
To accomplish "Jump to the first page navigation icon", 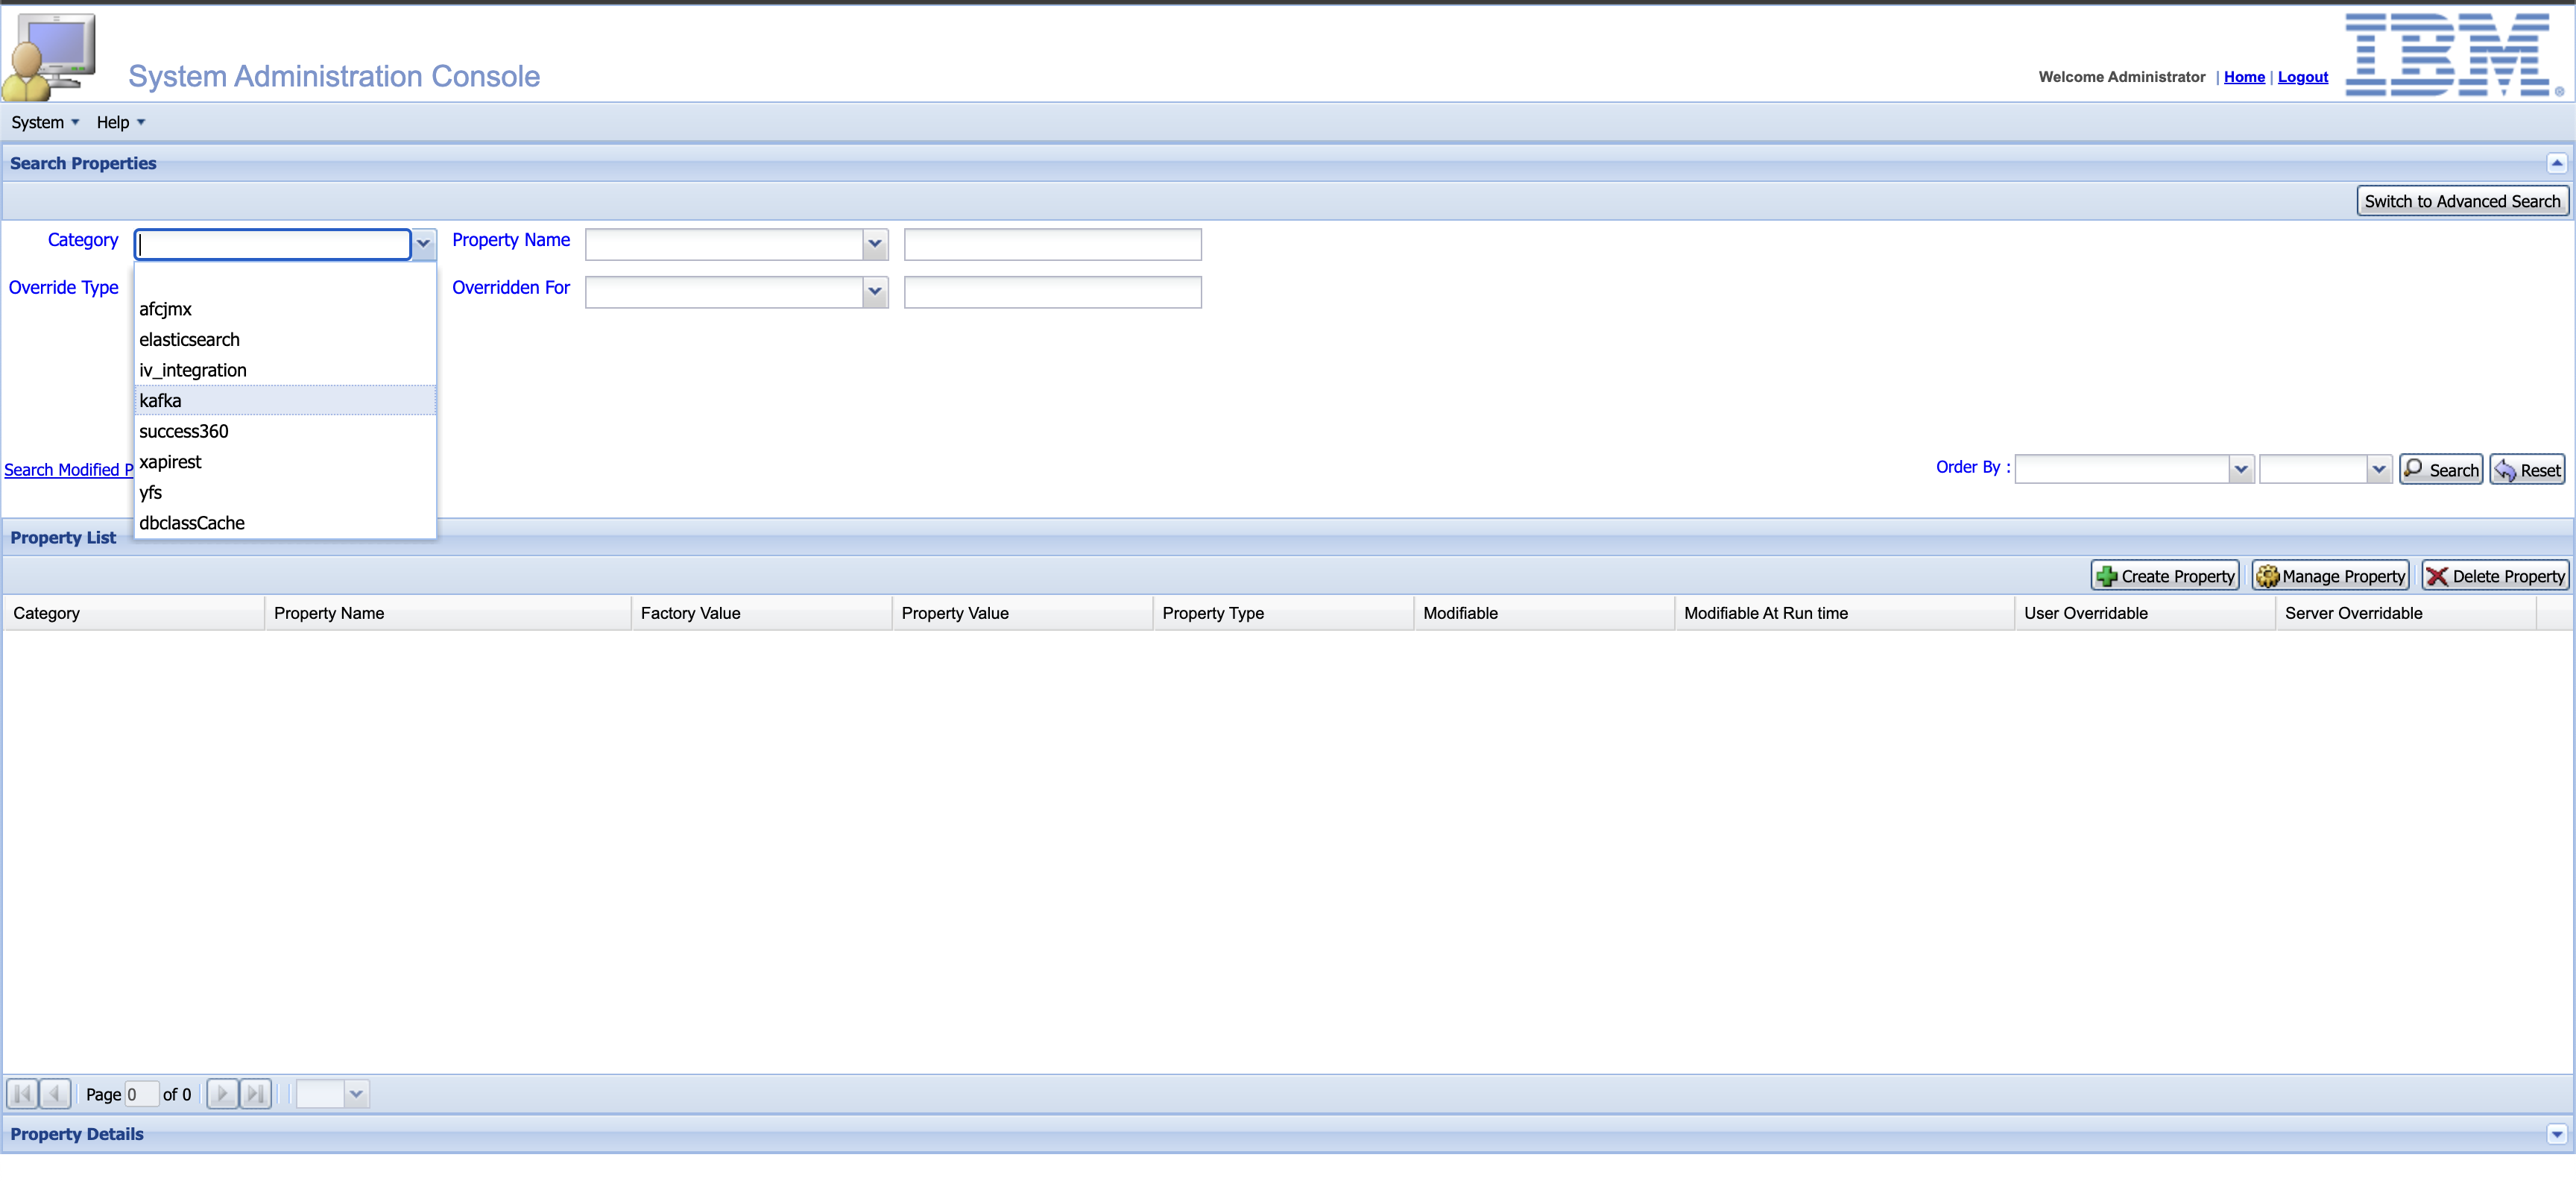I will pos(21,1094).
